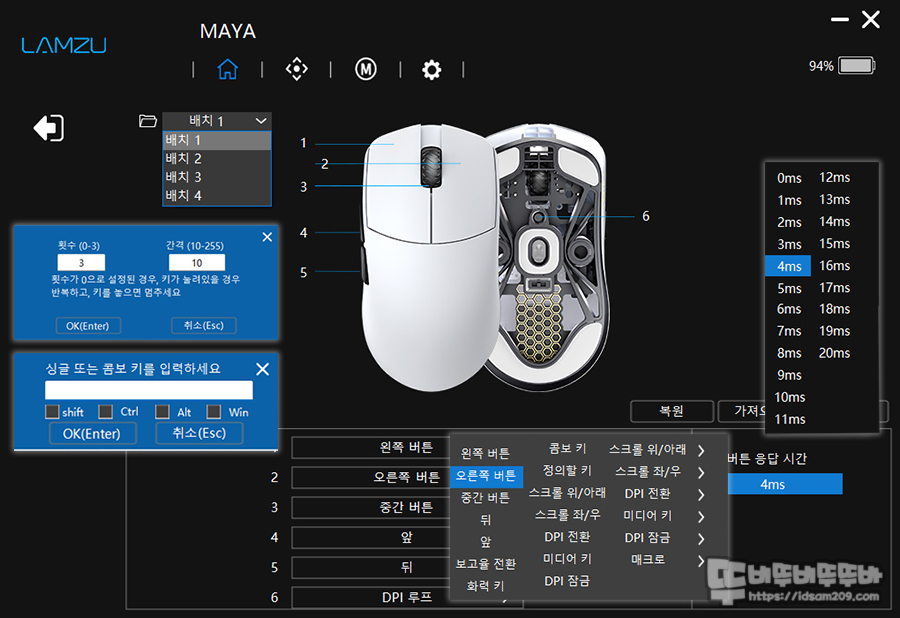Choose 오른쪽 버튼 highlighted menu entry
This screenshot has height=618, width=900.
click(486, 476)
